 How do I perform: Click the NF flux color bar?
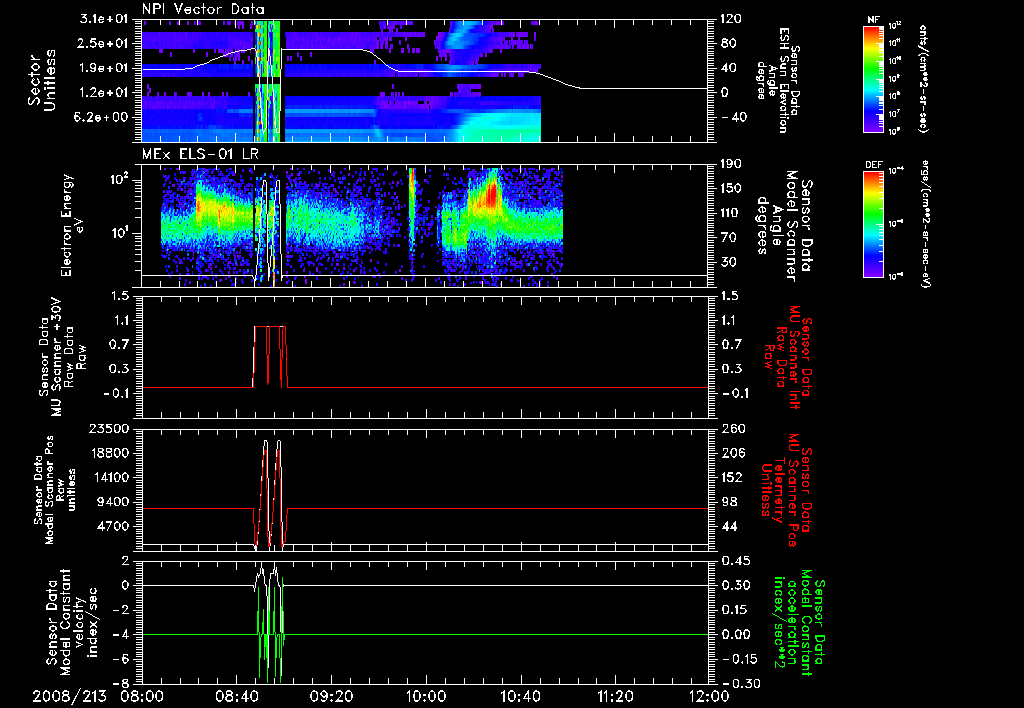pos(873,78)
